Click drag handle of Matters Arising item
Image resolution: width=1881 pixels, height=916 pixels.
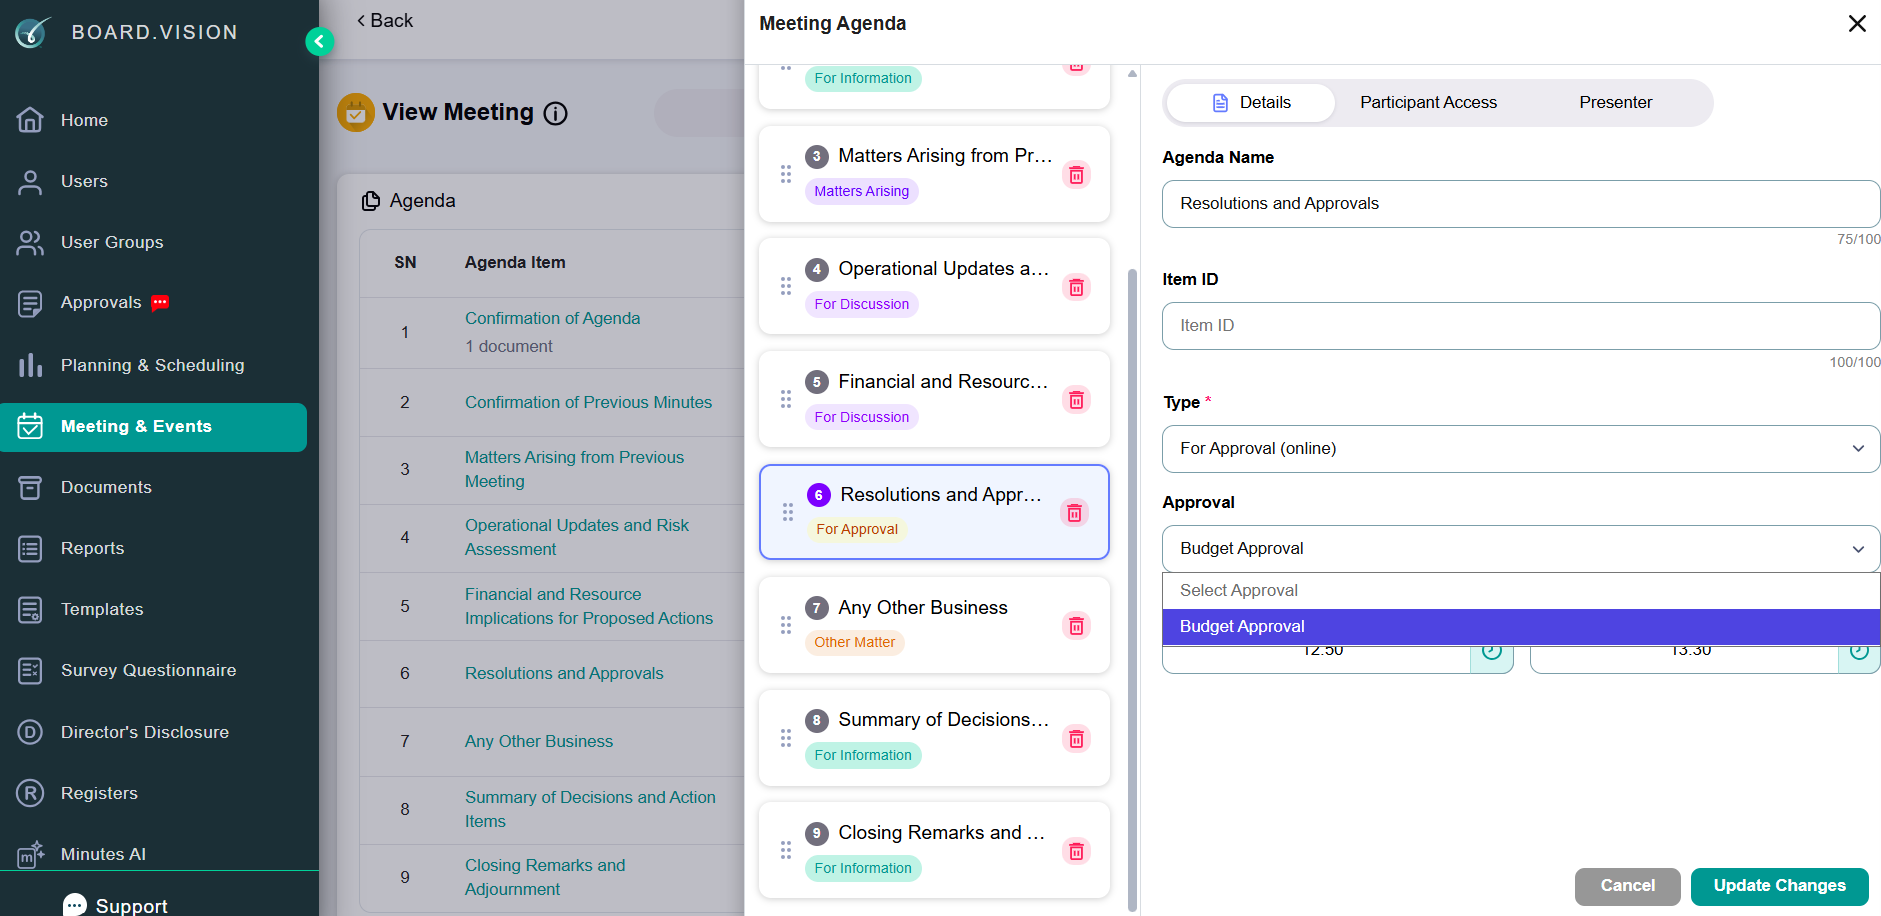(786, 174)
